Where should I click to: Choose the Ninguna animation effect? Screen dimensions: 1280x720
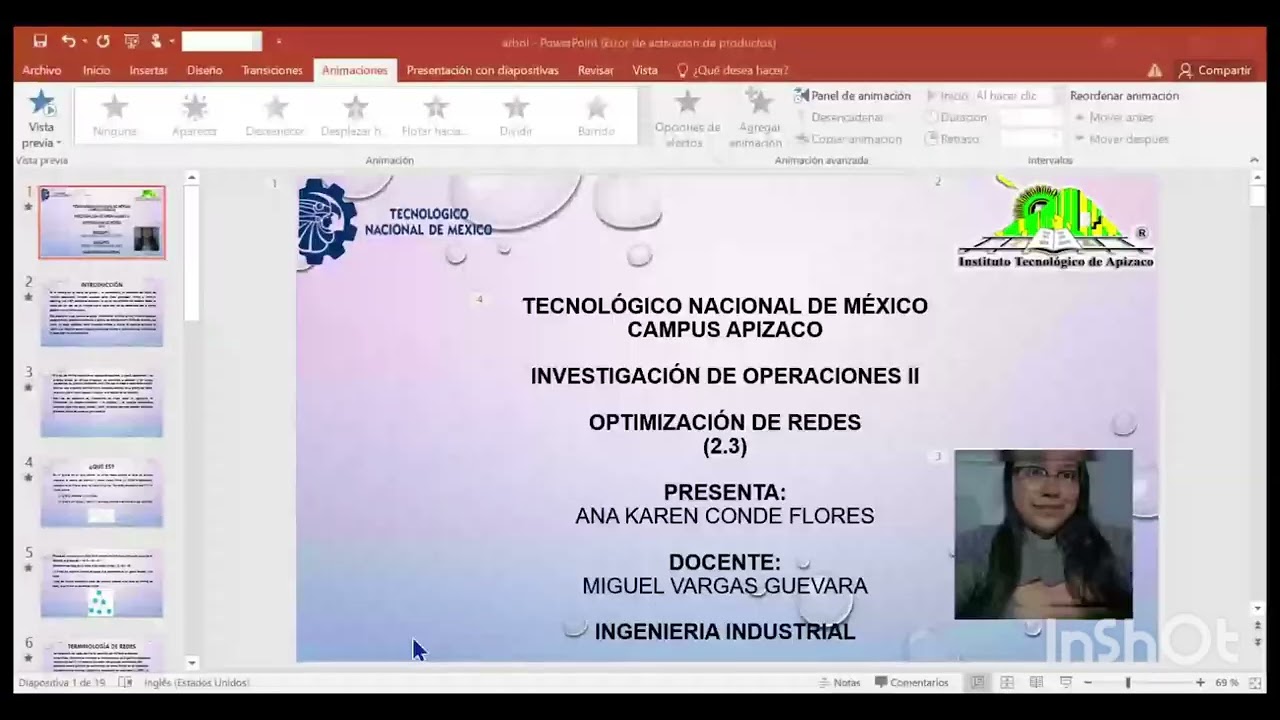tap(115, 116)
